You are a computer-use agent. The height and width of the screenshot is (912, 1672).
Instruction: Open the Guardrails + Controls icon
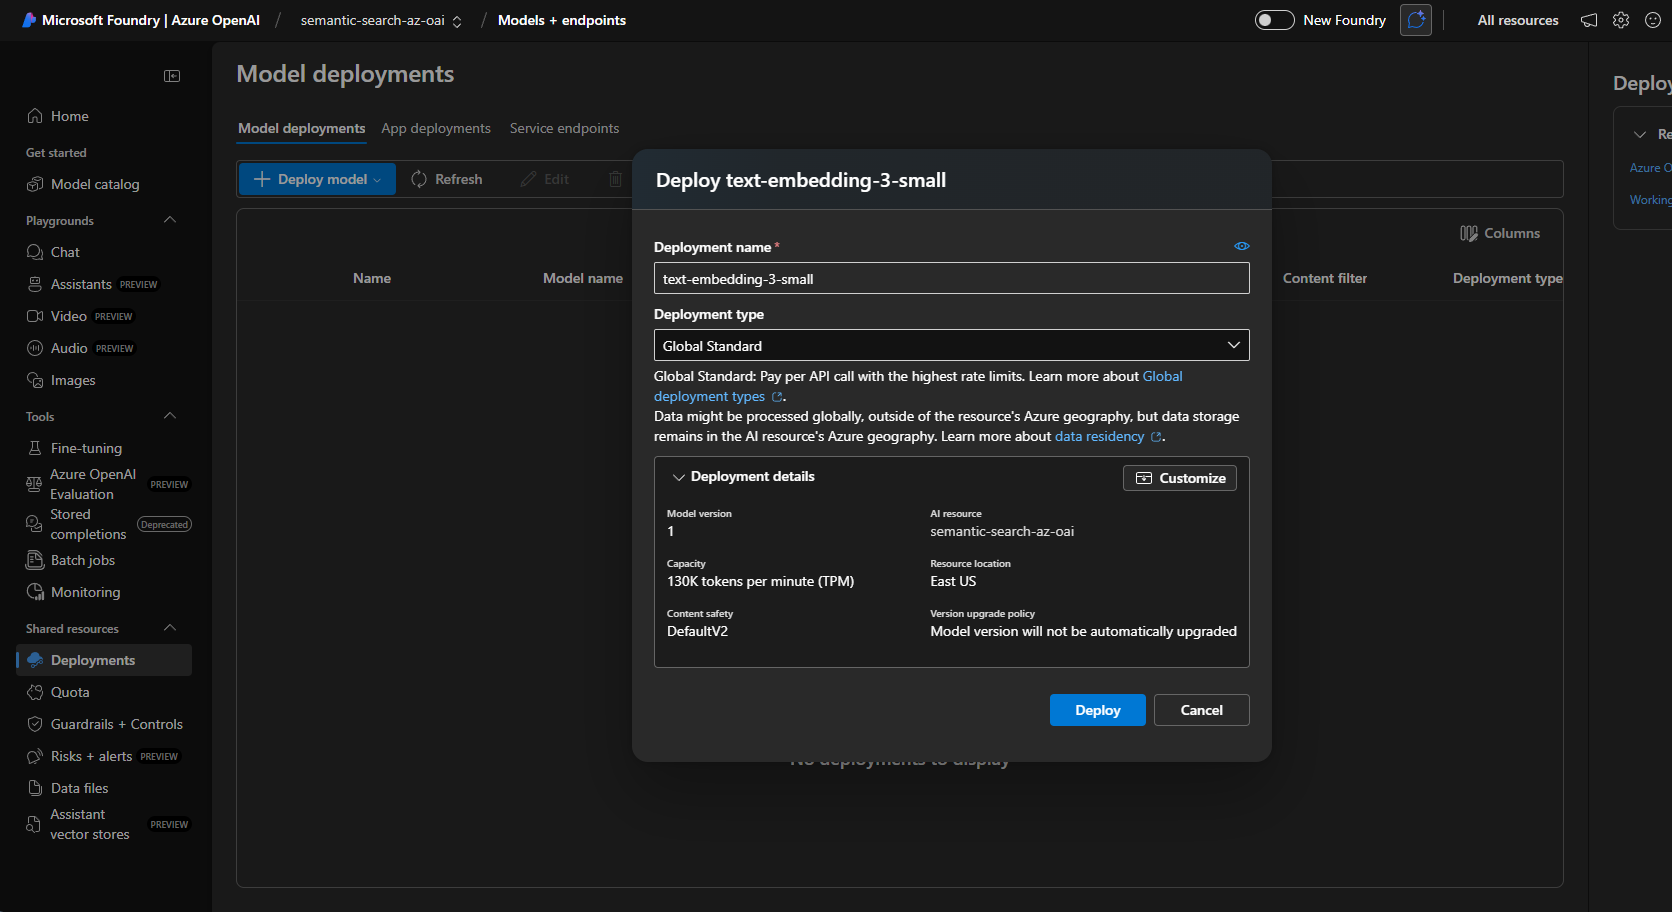35,724
